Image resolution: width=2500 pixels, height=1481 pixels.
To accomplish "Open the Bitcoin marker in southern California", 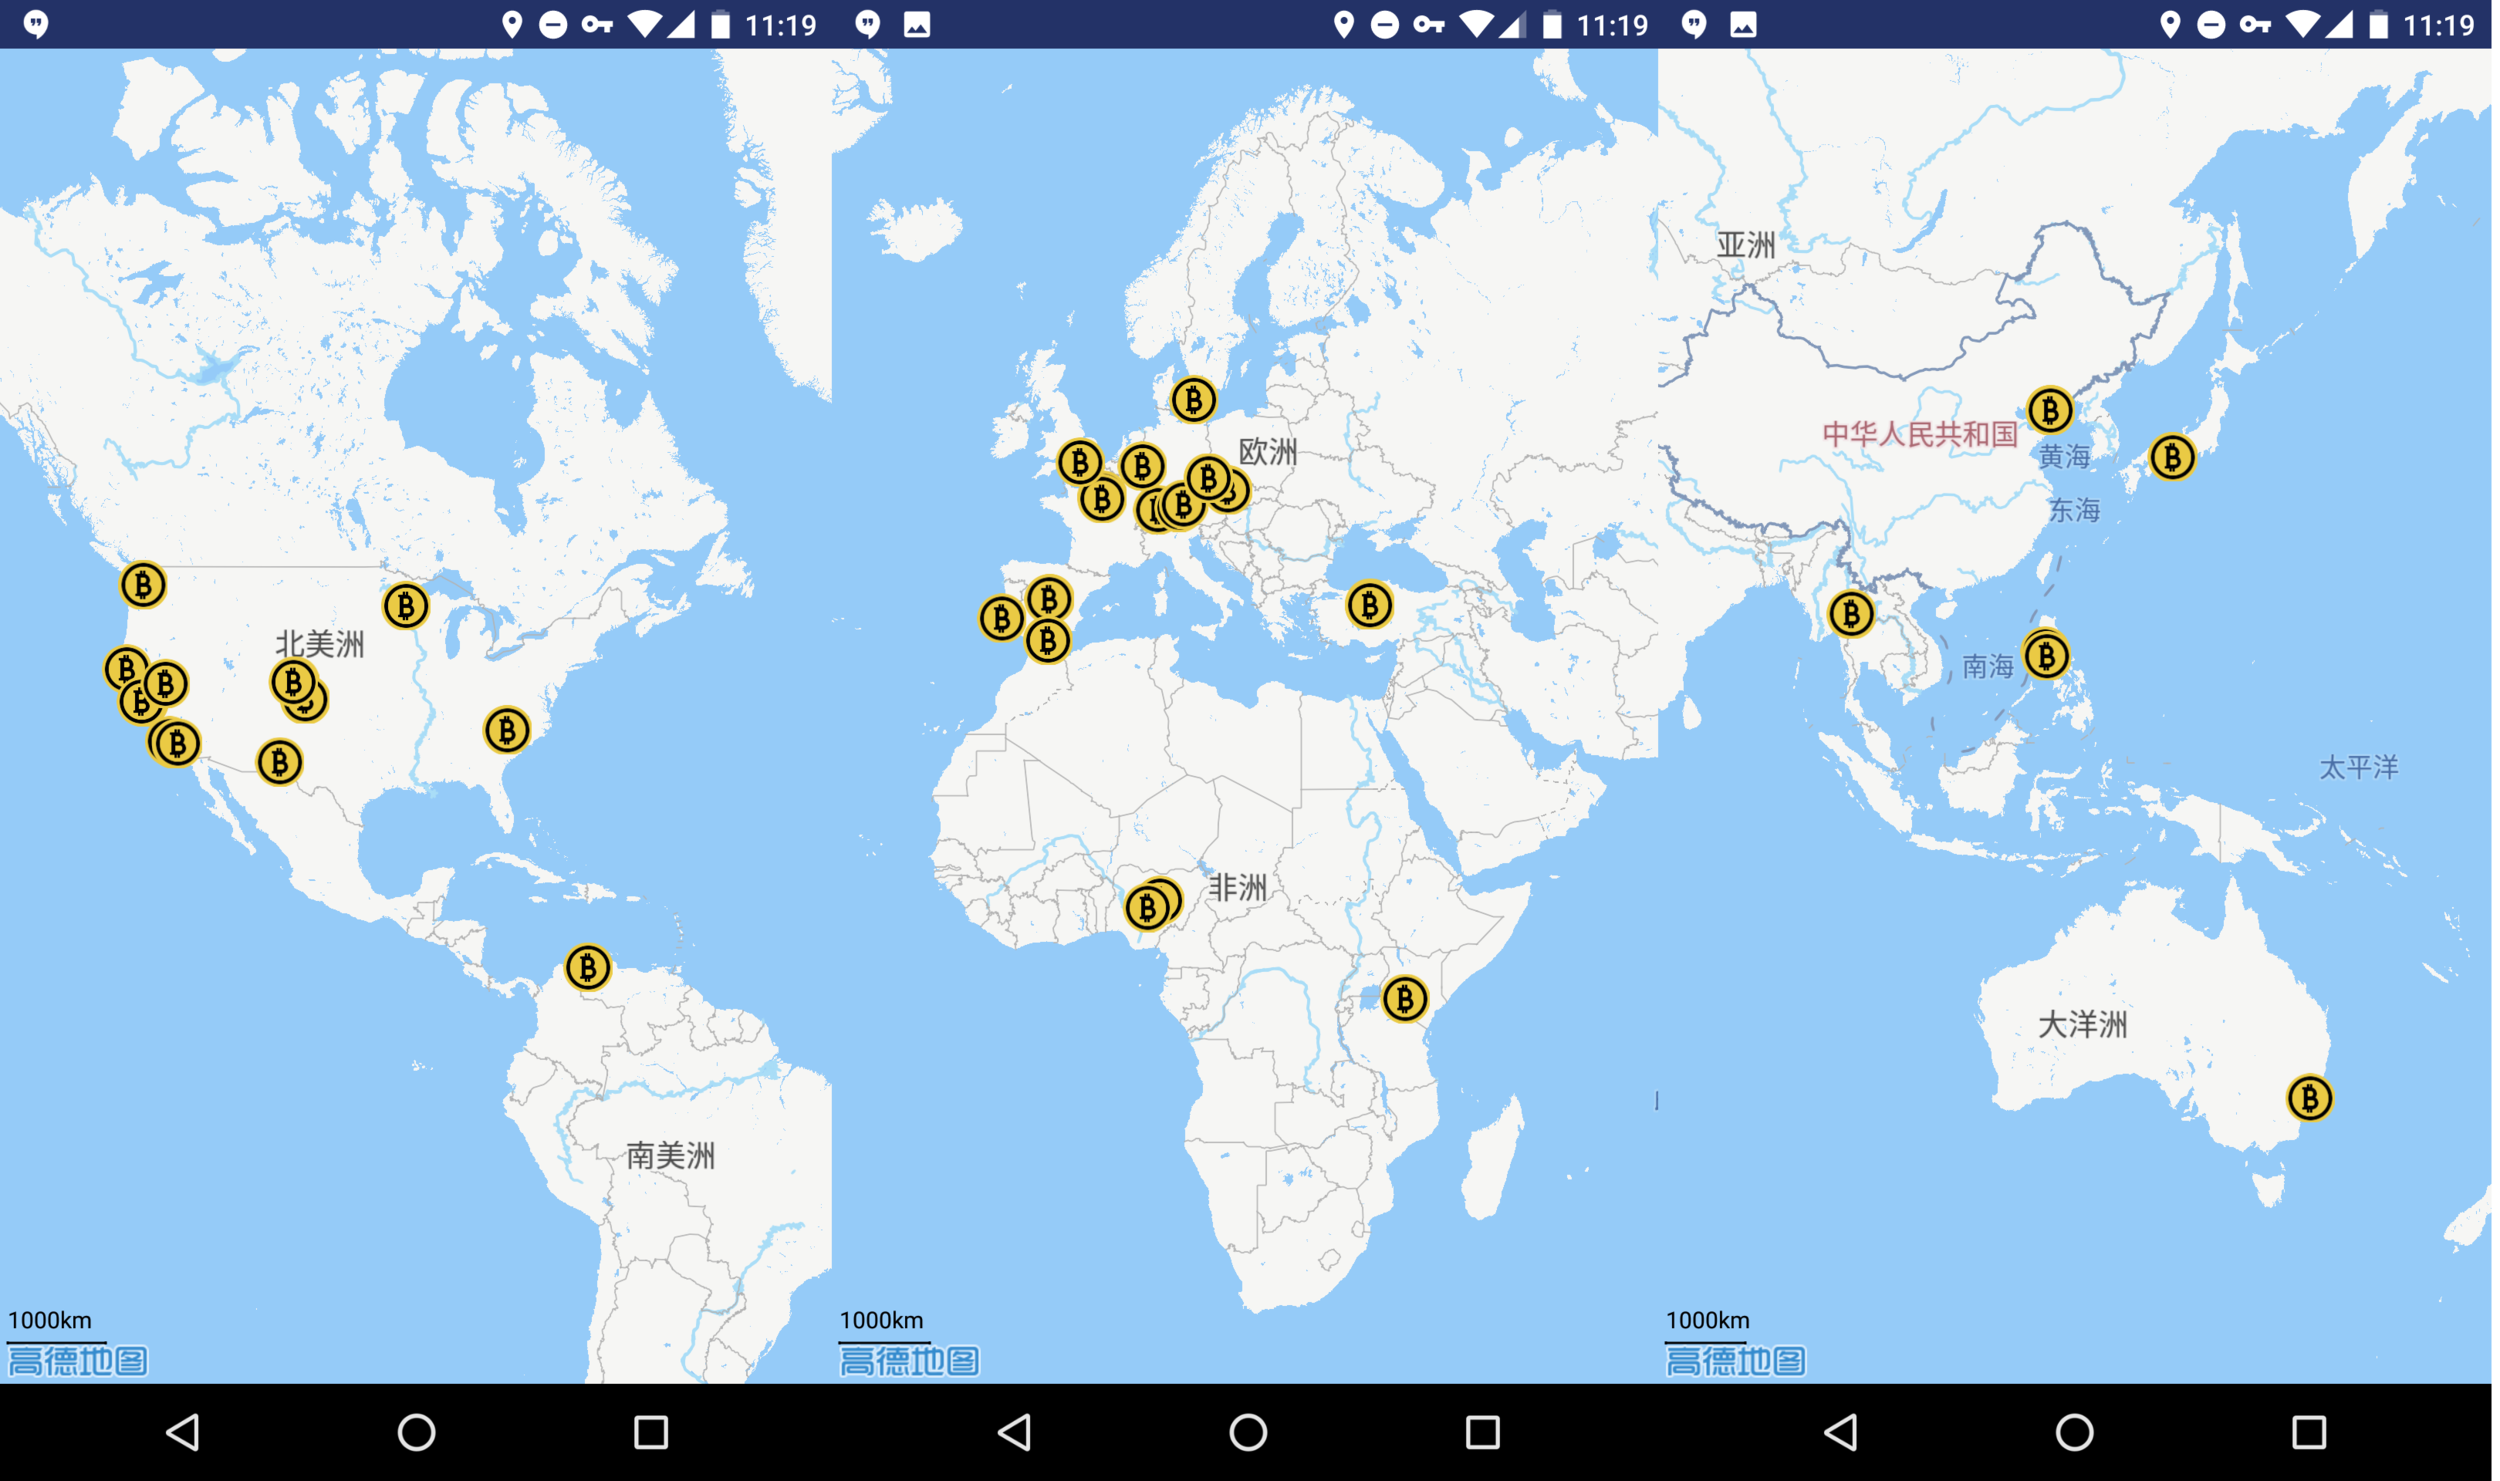I will pyautogui.click(x=178, y=744).
